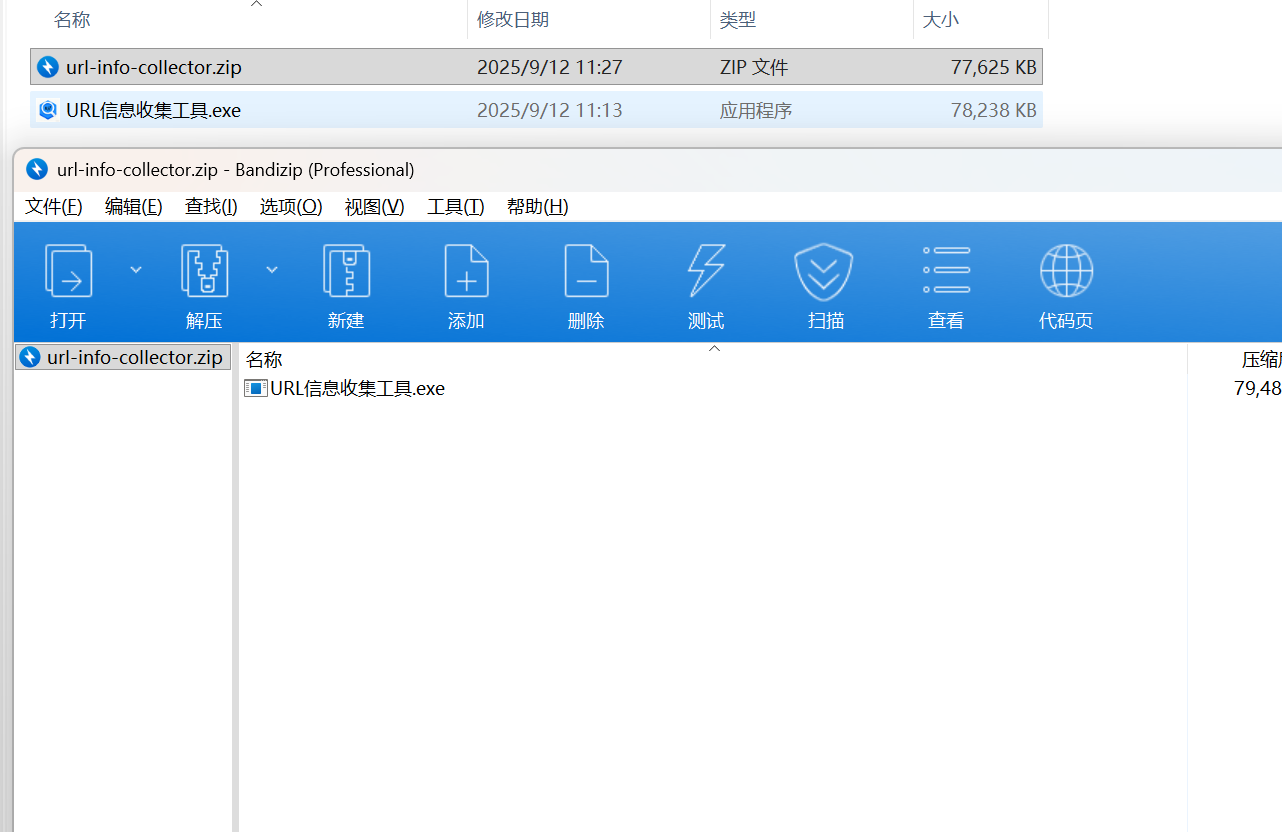This screenshot has width=1282, height=832.
Task: Run the Test (测试) archive icon
Action: coord(706,272)
